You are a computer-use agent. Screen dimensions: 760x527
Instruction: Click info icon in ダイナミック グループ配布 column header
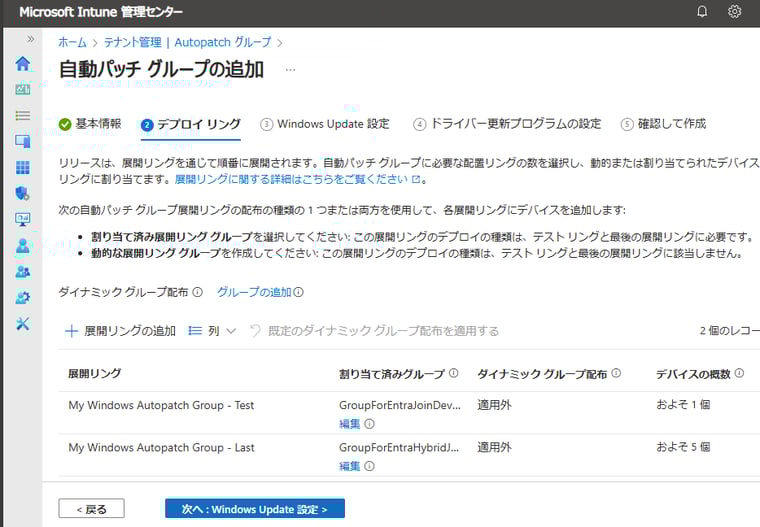click(616, 373)
